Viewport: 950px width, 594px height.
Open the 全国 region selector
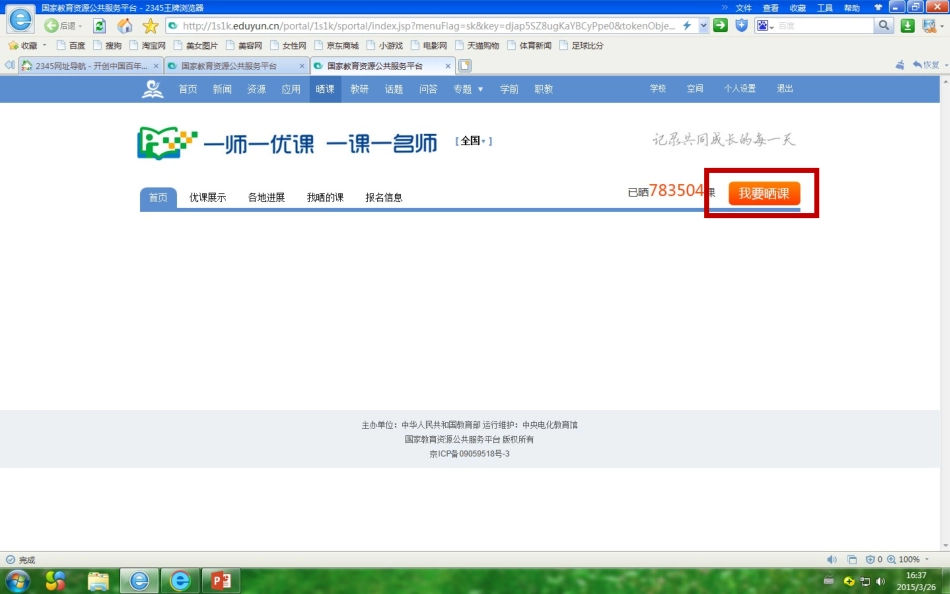[473, 142]
